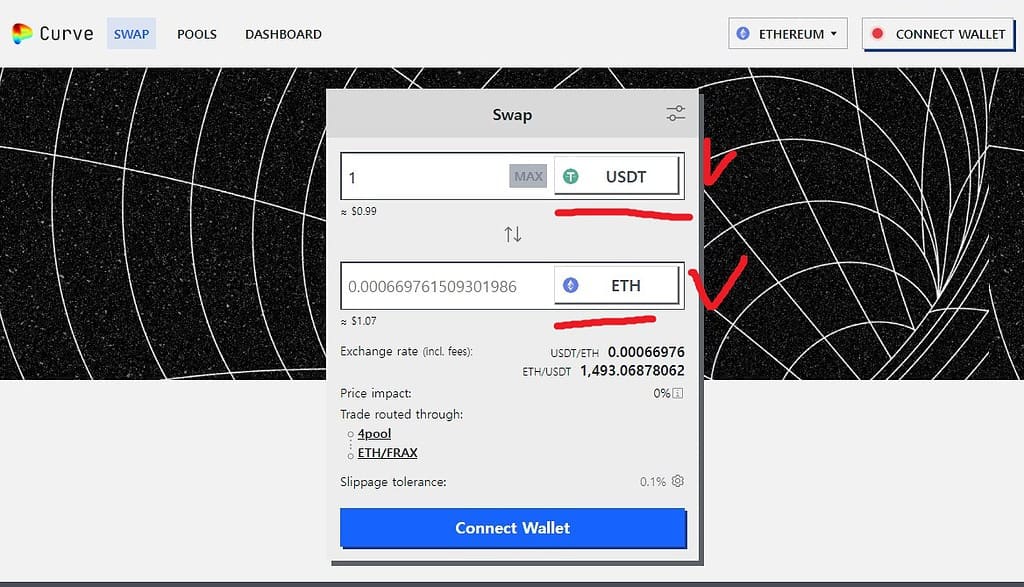
Task: Click the Curve logo
Action: 53,33
